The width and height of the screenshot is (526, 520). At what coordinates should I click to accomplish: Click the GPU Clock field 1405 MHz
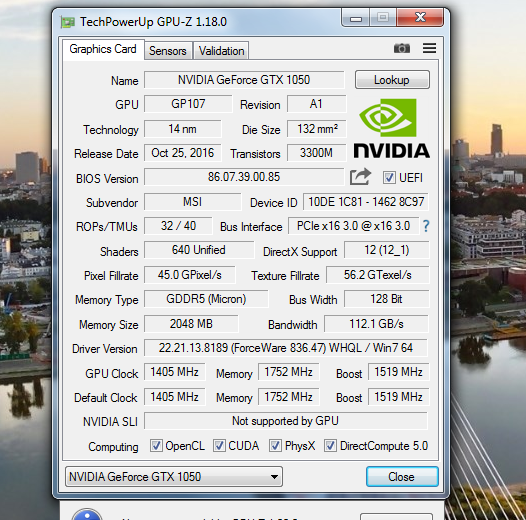(x=175, y=372)
